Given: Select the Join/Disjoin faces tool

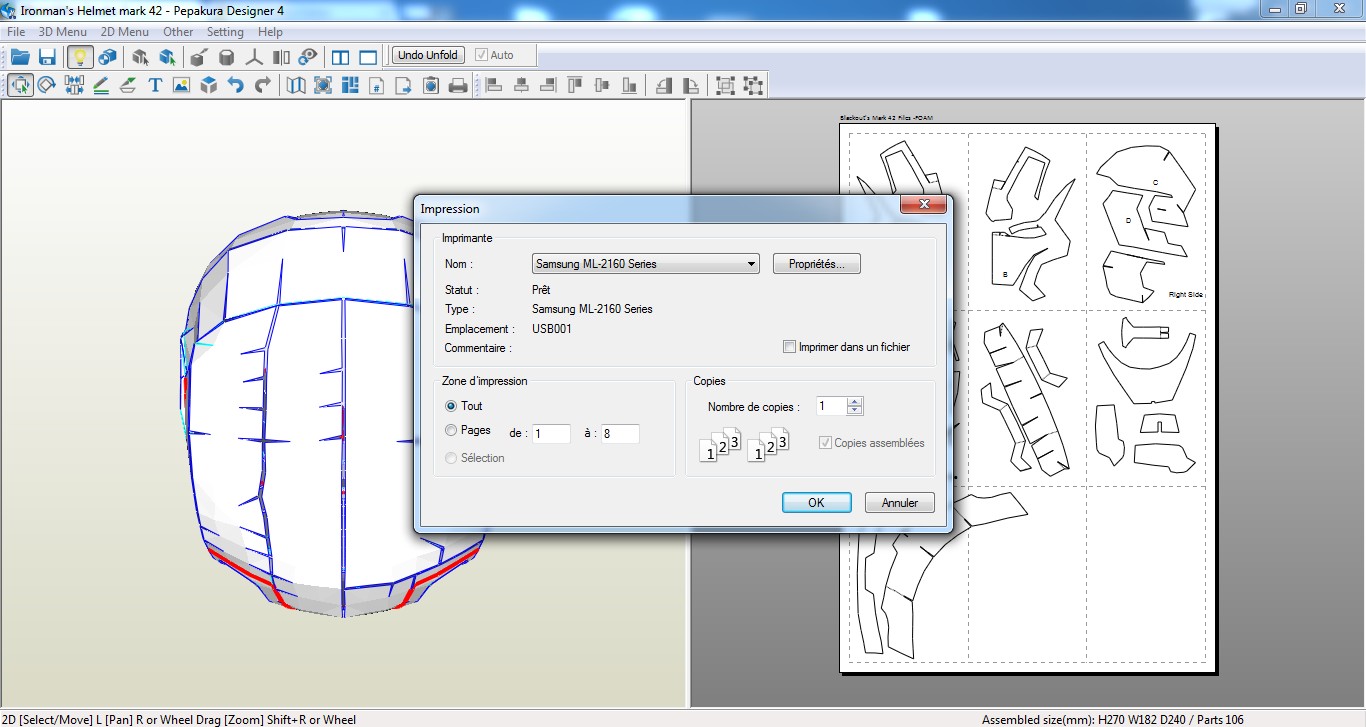Looking at the screenshot, I should pos(74,86).
